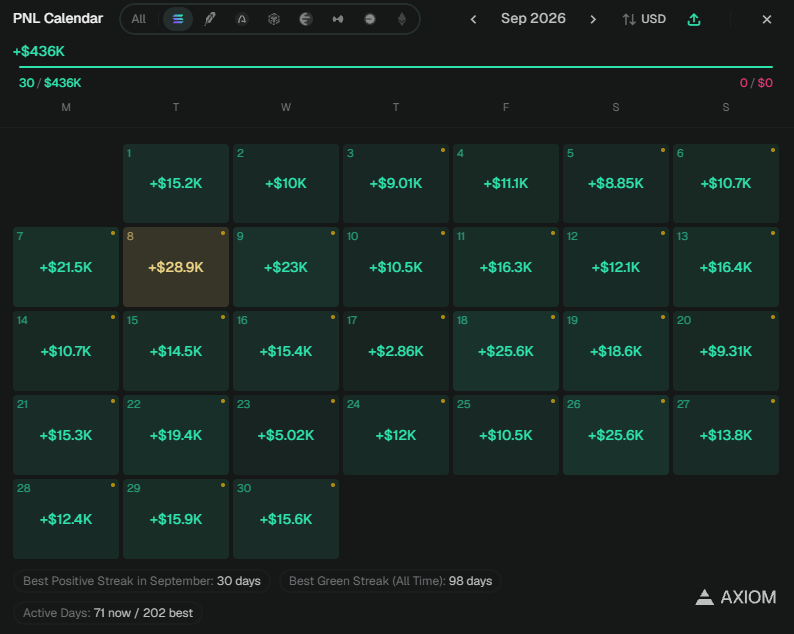Open day 25 cell showing +$10.5K
Viewport: 794px width, 634px height.
pyautogui.click(x=506, y=435)
